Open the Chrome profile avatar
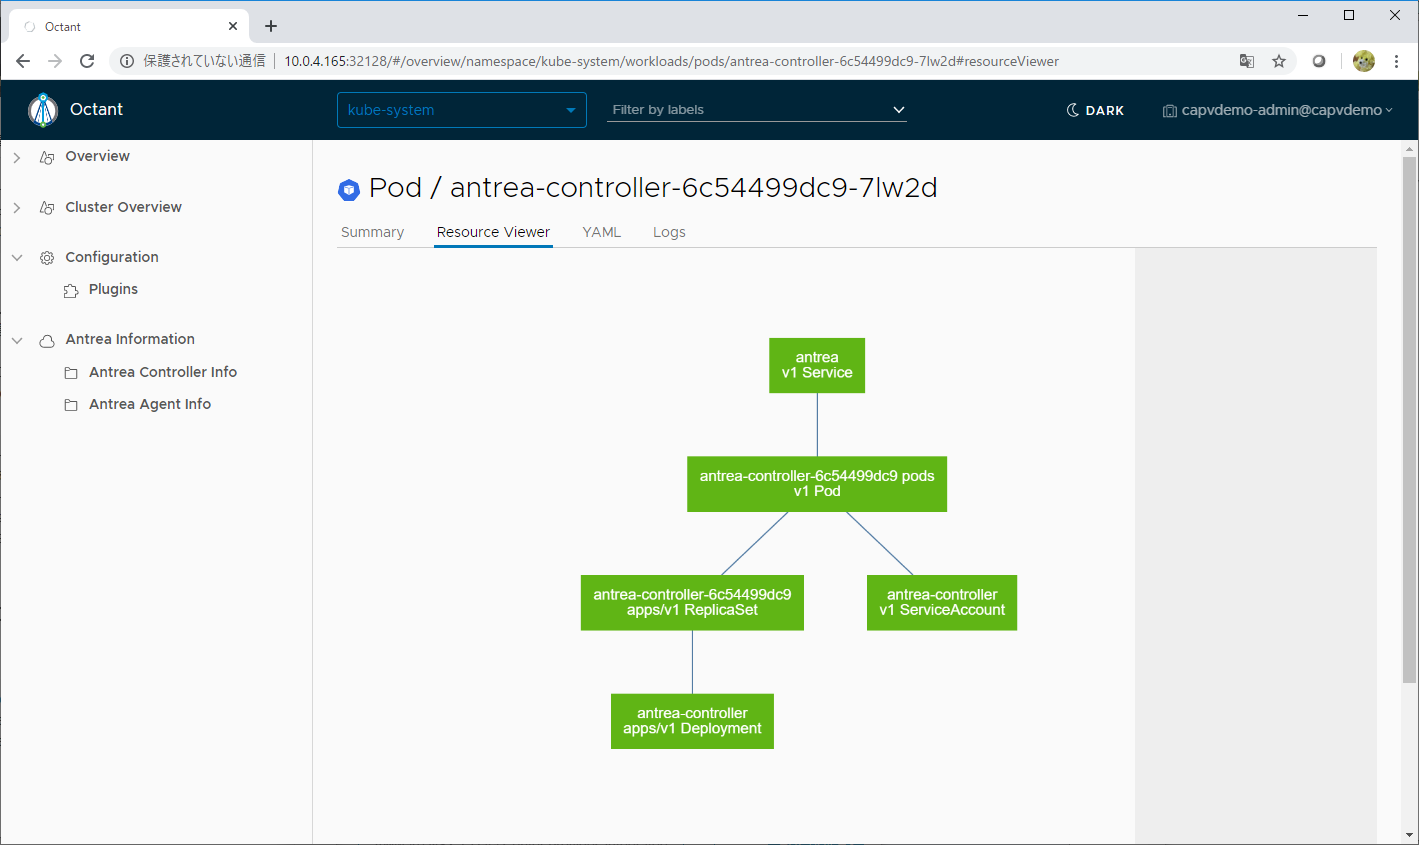The image size is (1419, 845). tap(1364, 61)
